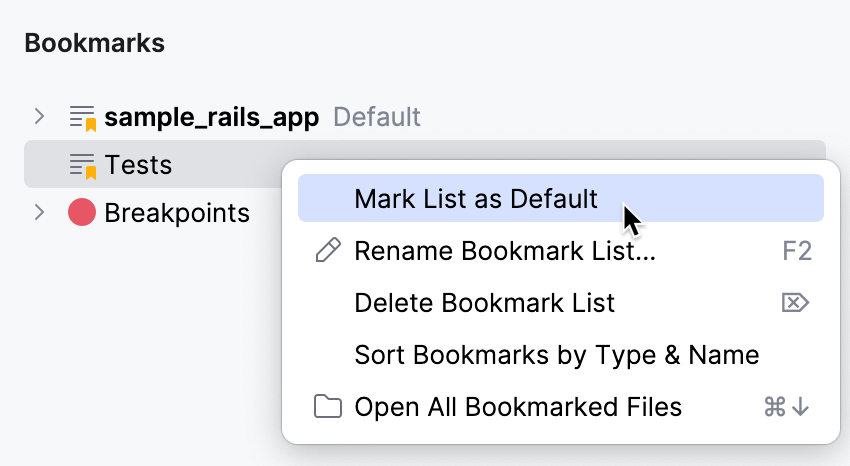Screen dimensions: 850x466
Task: Click the F2 shortcut hint
Action: tap(797, 251)
